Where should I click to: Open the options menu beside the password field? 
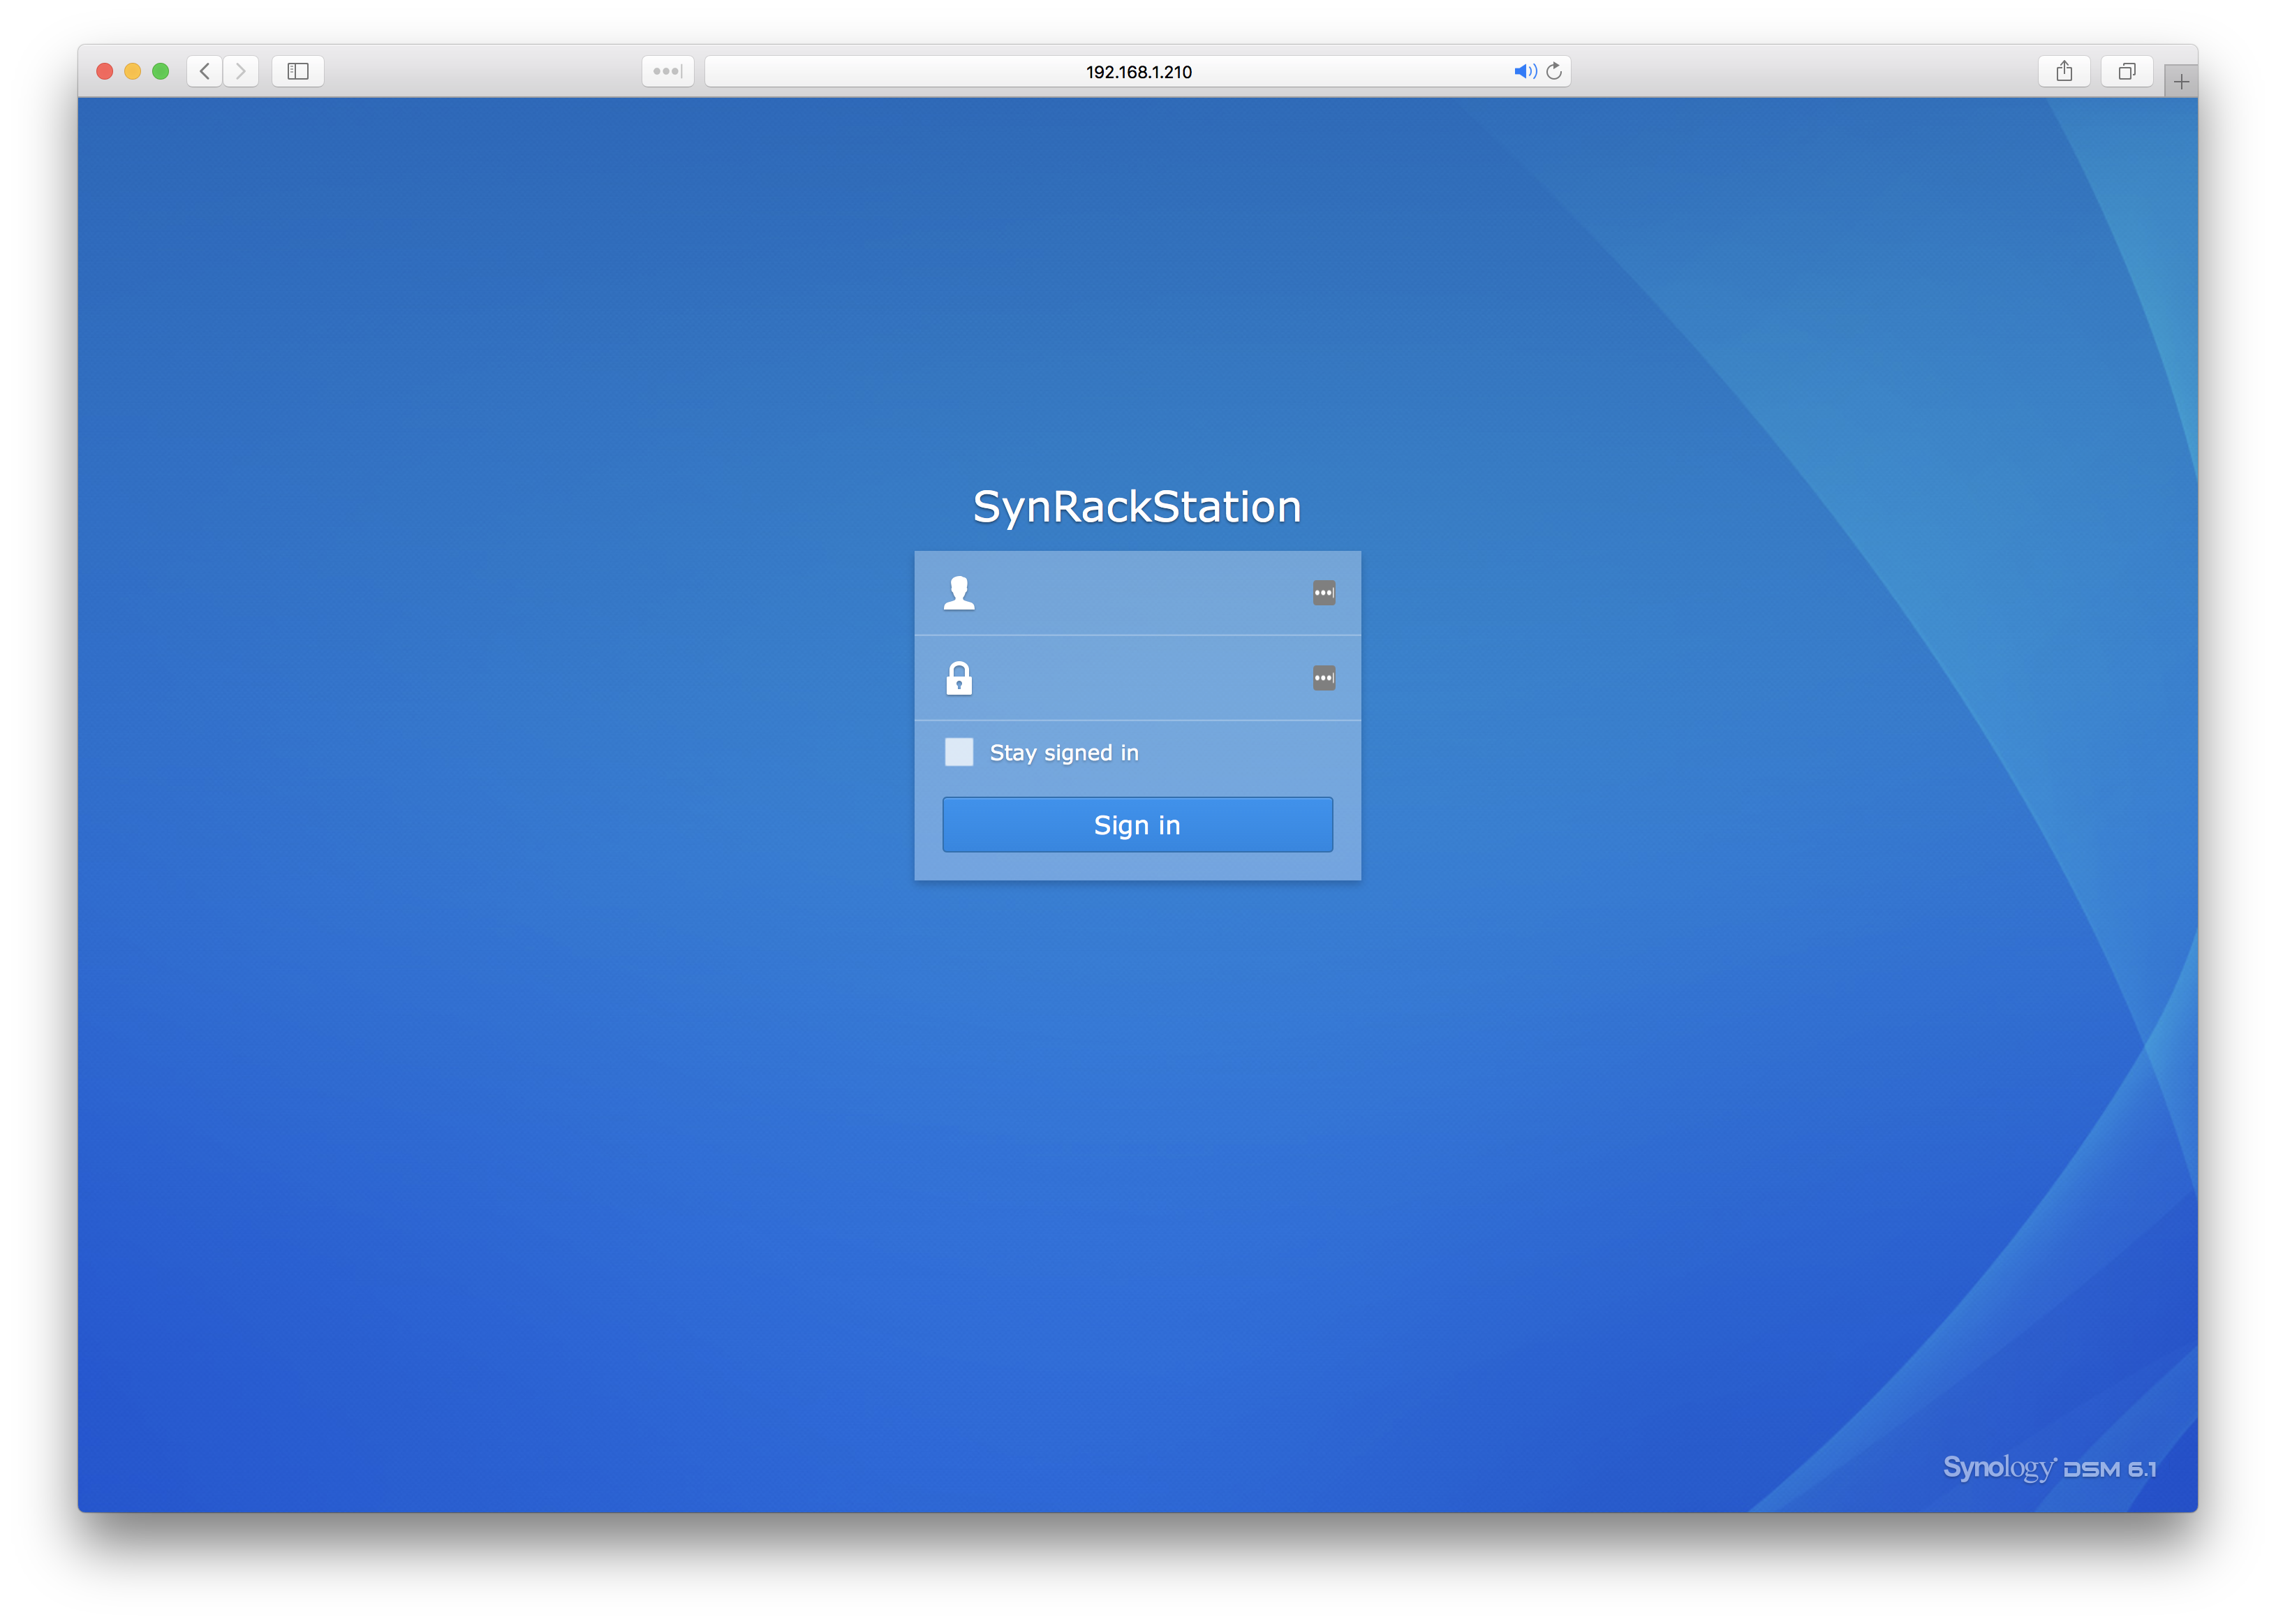coord(1322,678)
